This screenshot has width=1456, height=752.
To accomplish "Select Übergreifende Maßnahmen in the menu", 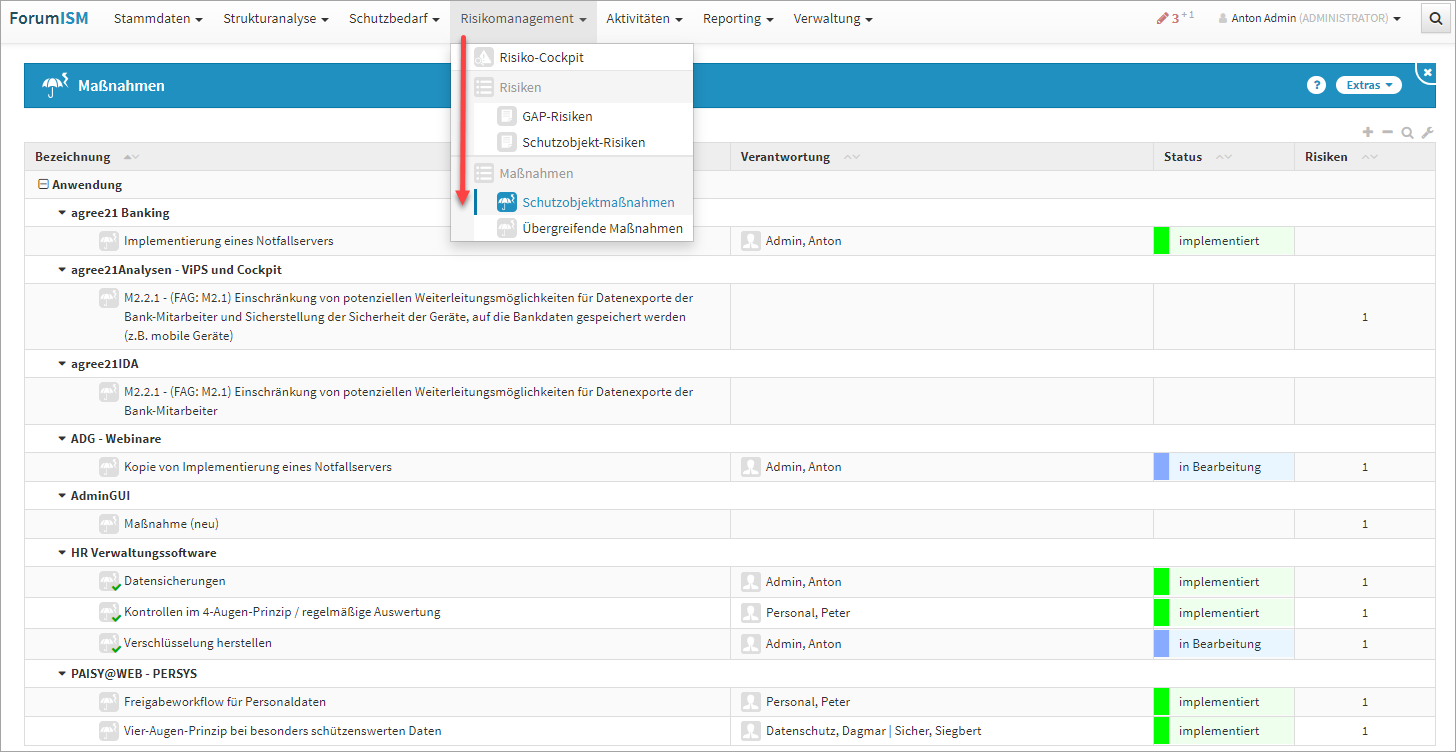I will point(601,228).
